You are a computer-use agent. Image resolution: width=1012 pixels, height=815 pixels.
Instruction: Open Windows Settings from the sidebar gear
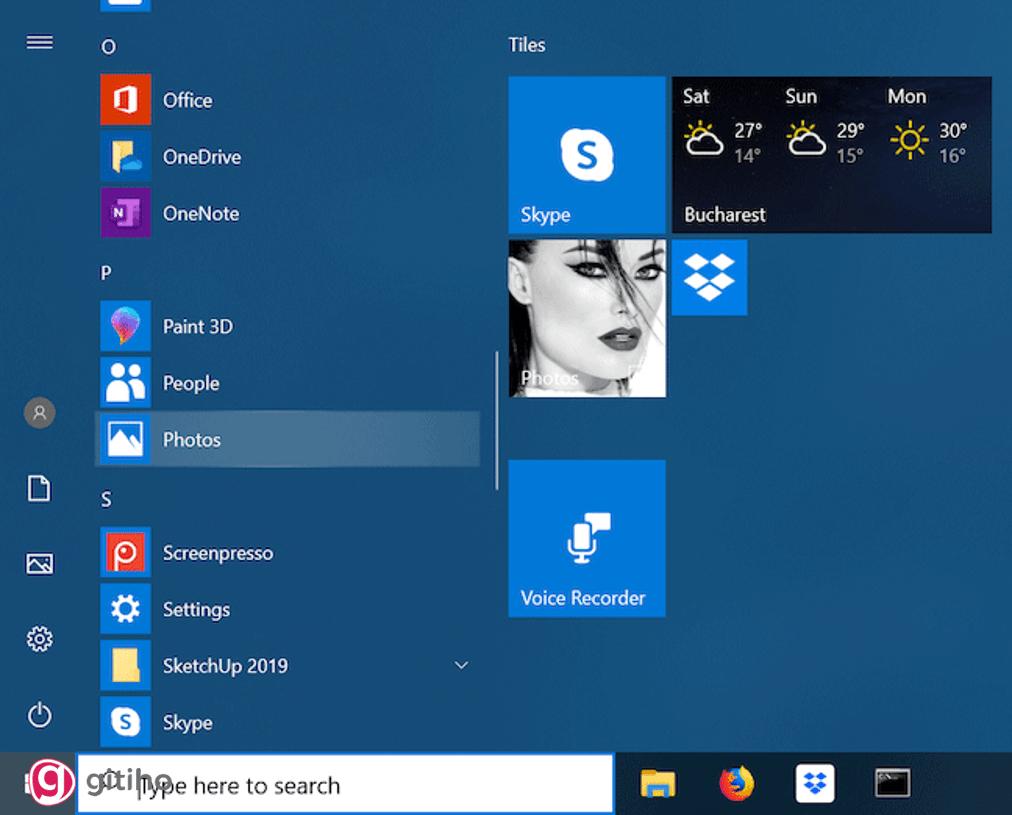pos(39,640)
